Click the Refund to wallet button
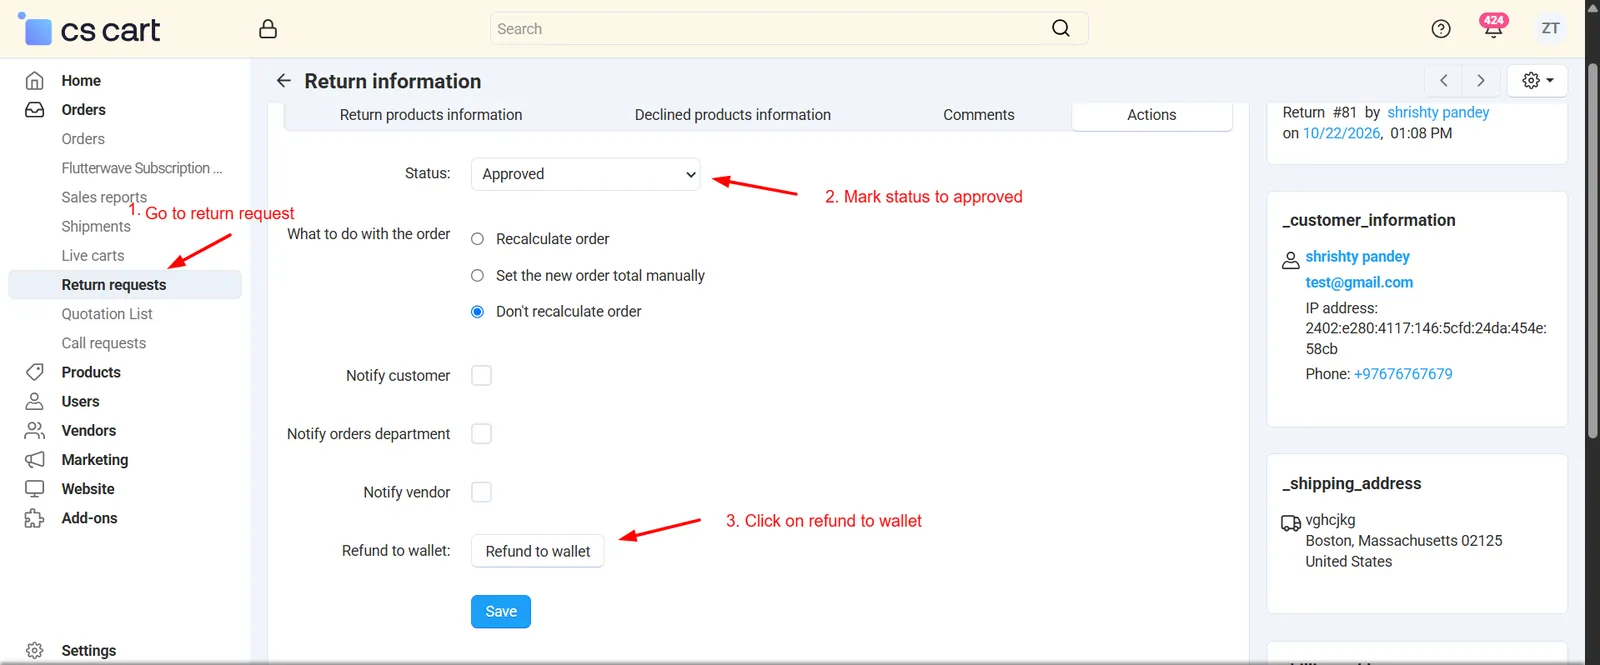Image resolution: width=1600 pixels, height=665 pixels. tap(538, 551)
